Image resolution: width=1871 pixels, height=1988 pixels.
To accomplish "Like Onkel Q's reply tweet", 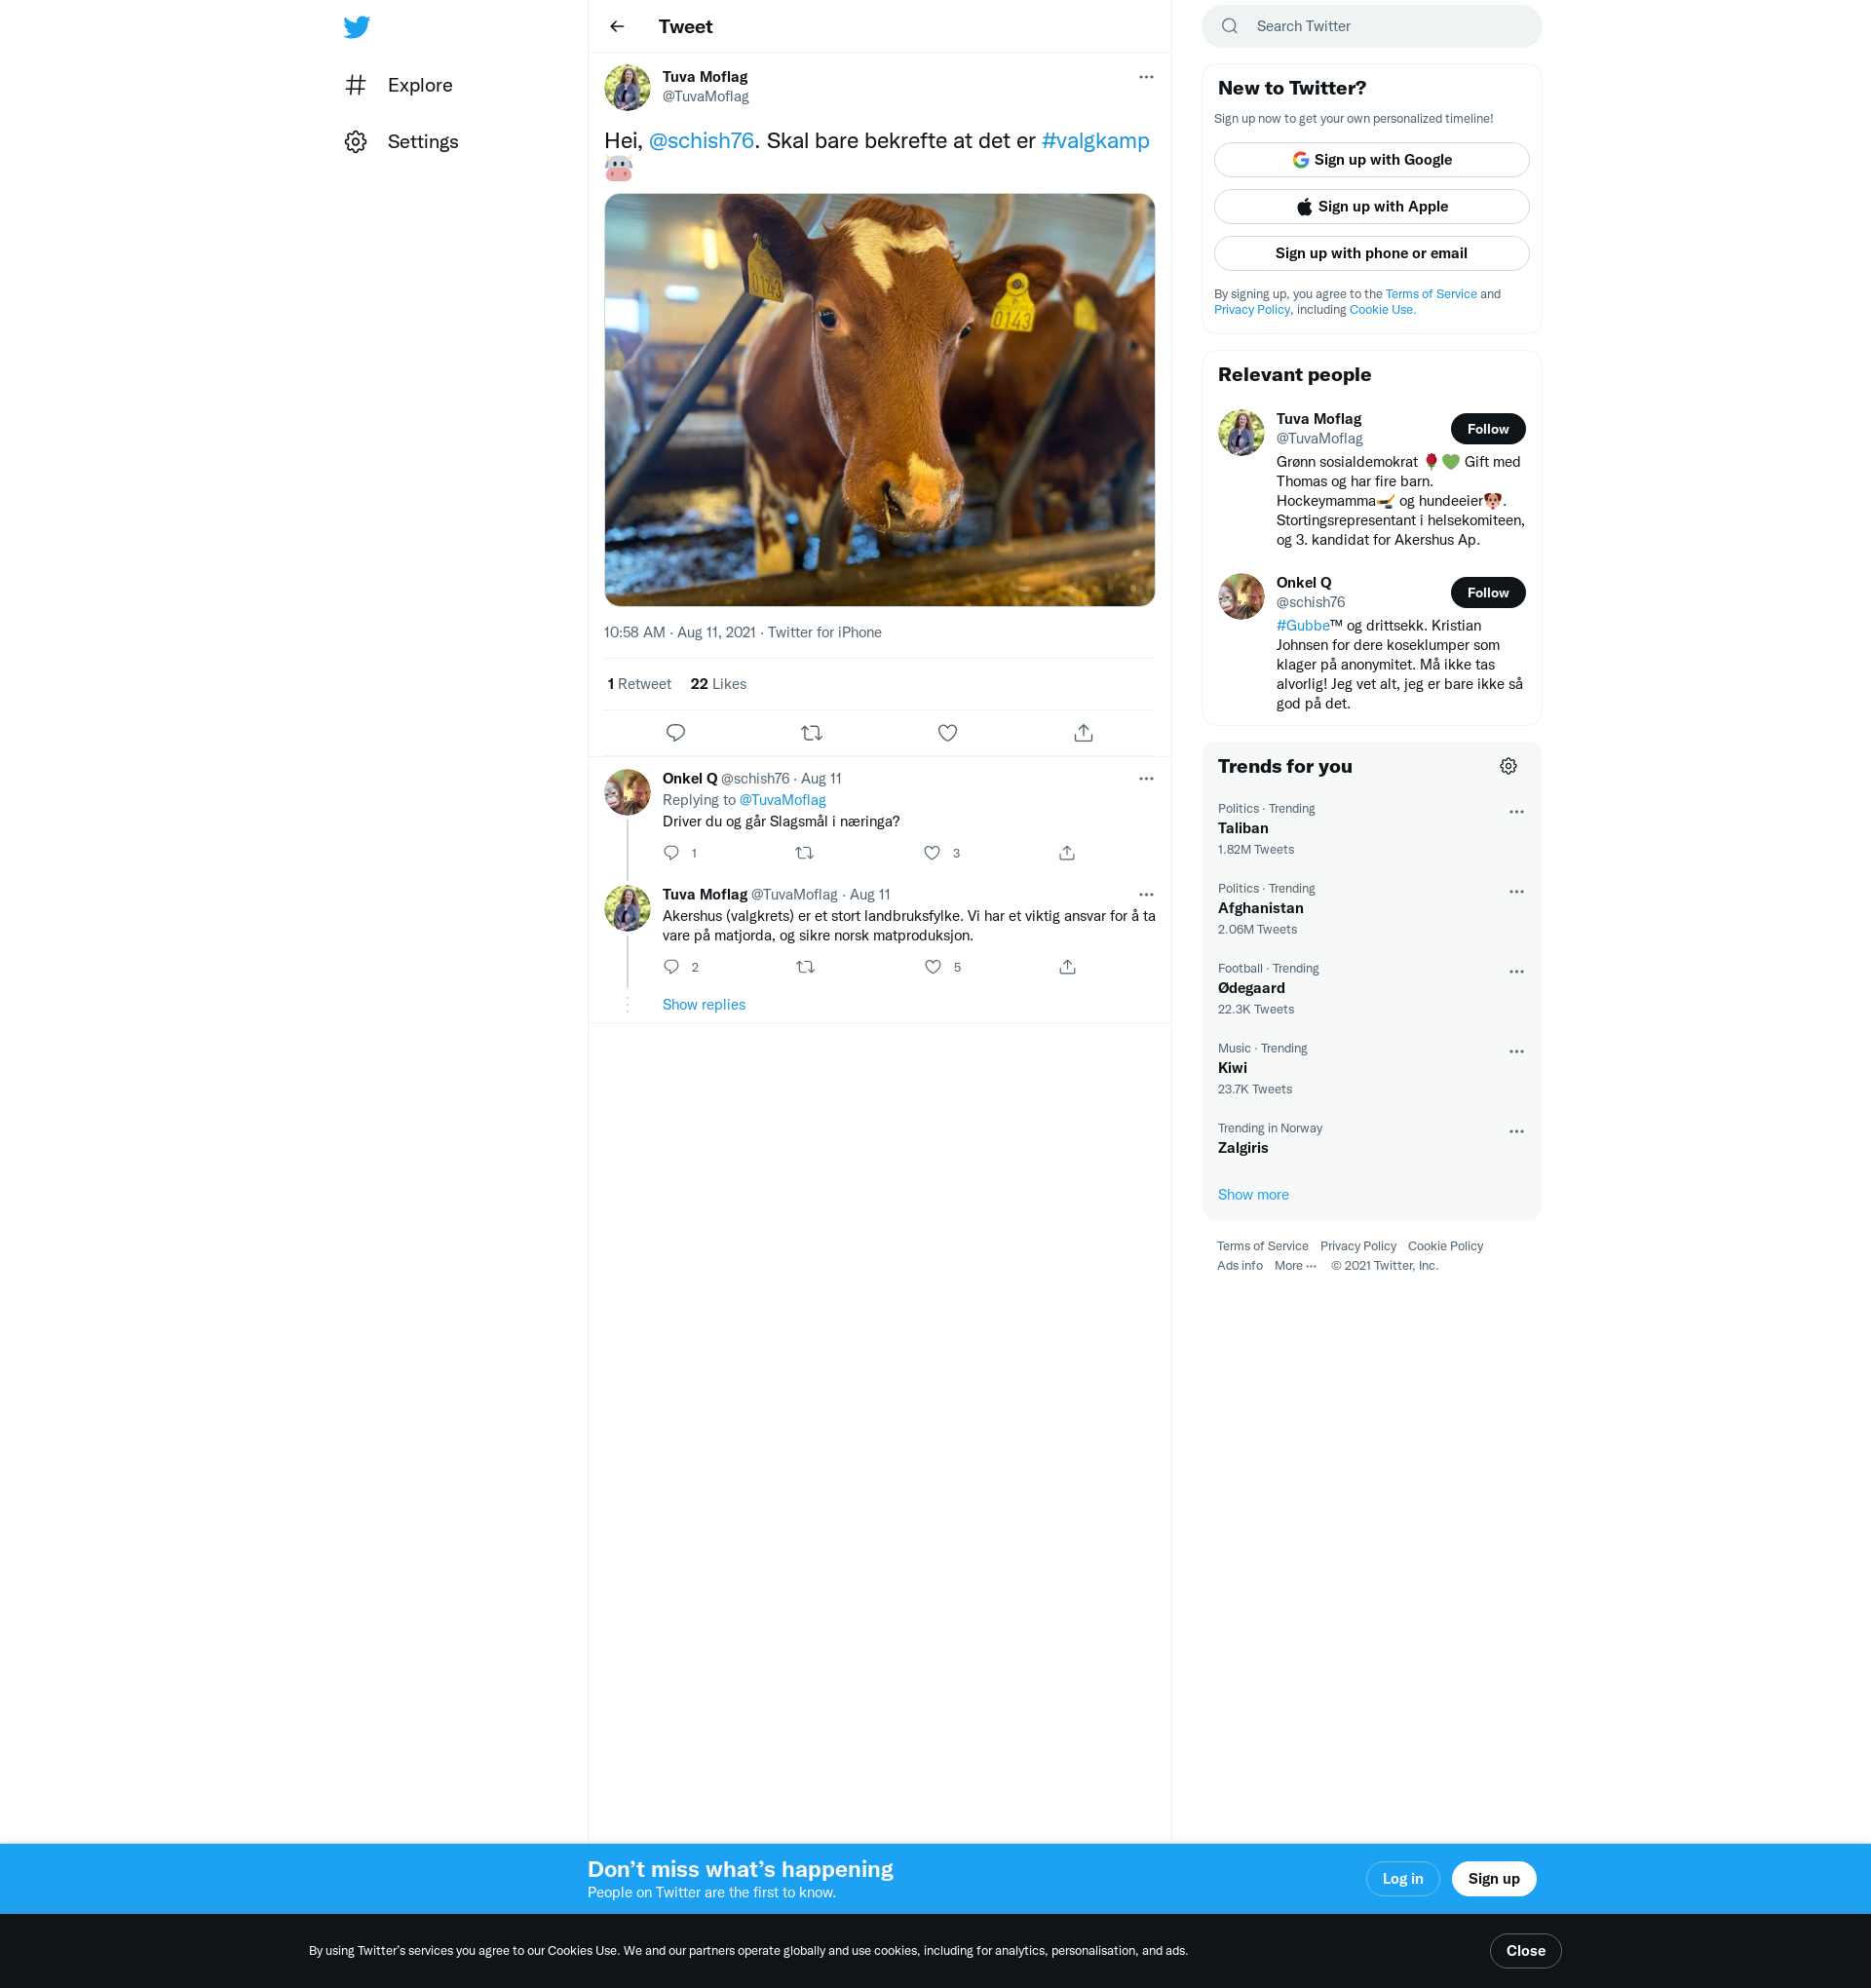I will point(932,853).
